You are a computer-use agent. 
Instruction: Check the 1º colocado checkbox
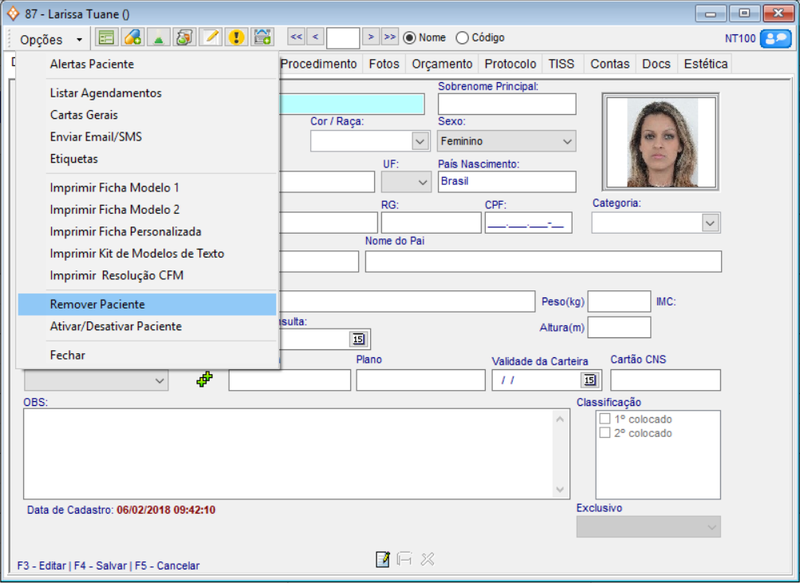604,419
